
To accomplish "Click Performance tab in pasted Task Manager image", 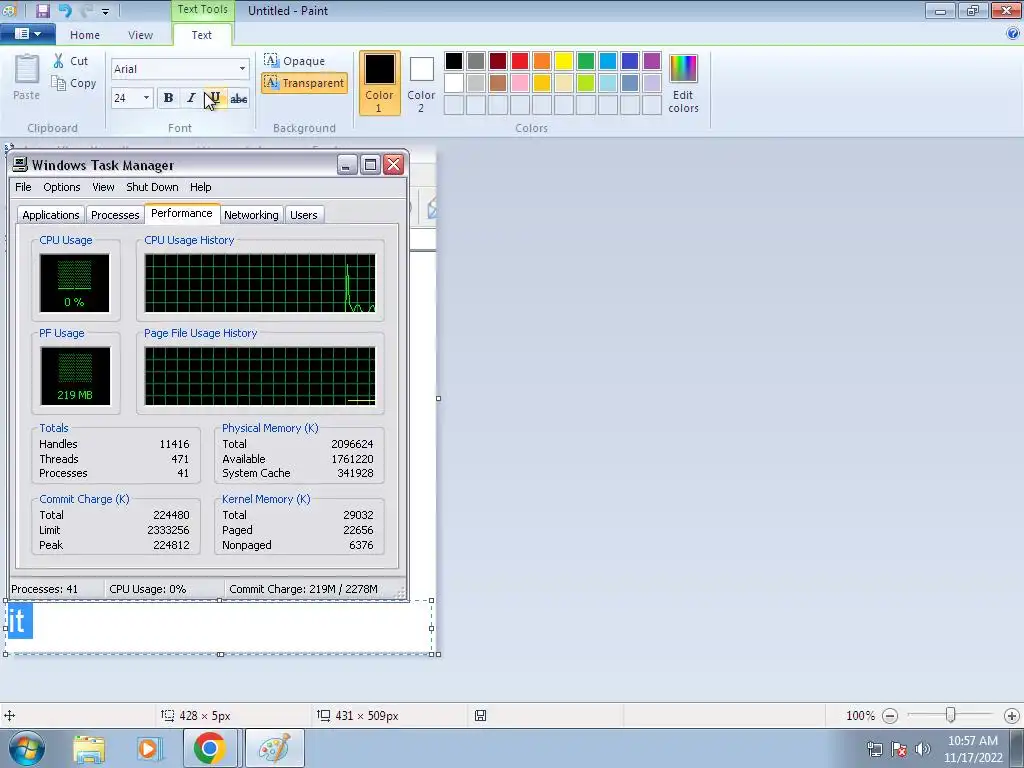I will [x=182, y=214].
